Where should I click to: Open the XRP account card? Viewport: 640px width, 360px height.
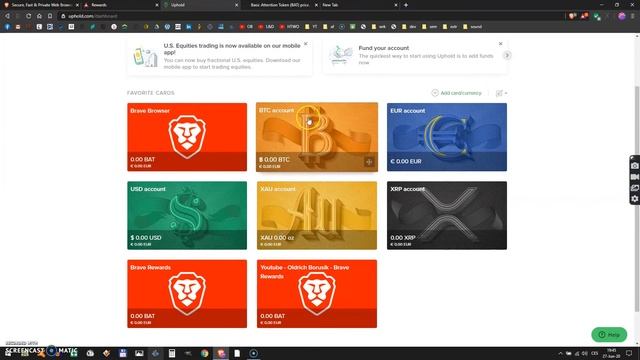(447, 215)
